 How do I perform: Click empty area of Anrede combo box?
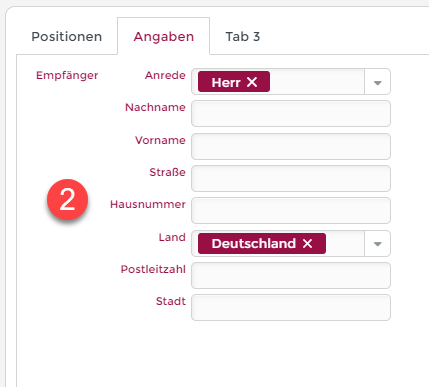[x=317, y=82]
